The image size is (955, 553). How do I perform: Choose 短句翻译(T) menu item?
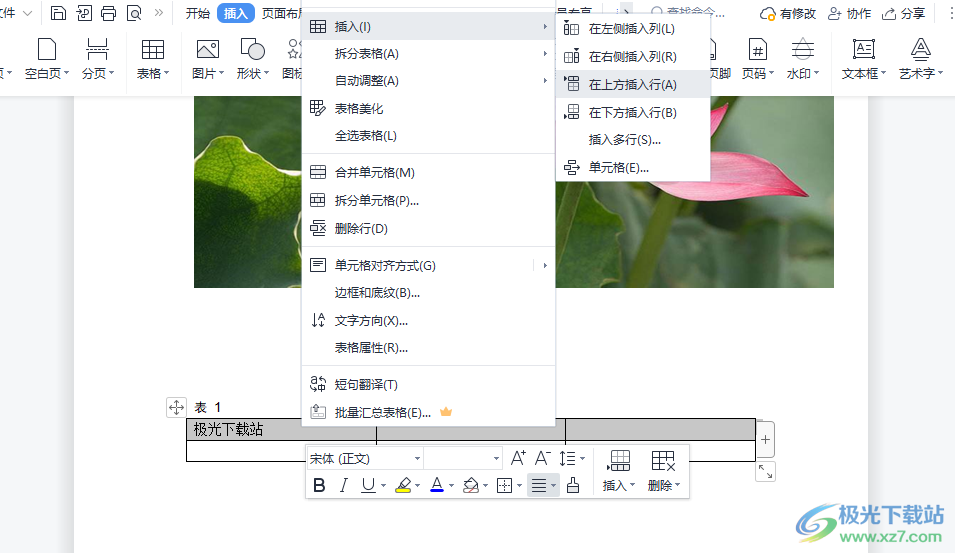pyautogui.click(x=428, y=384)
